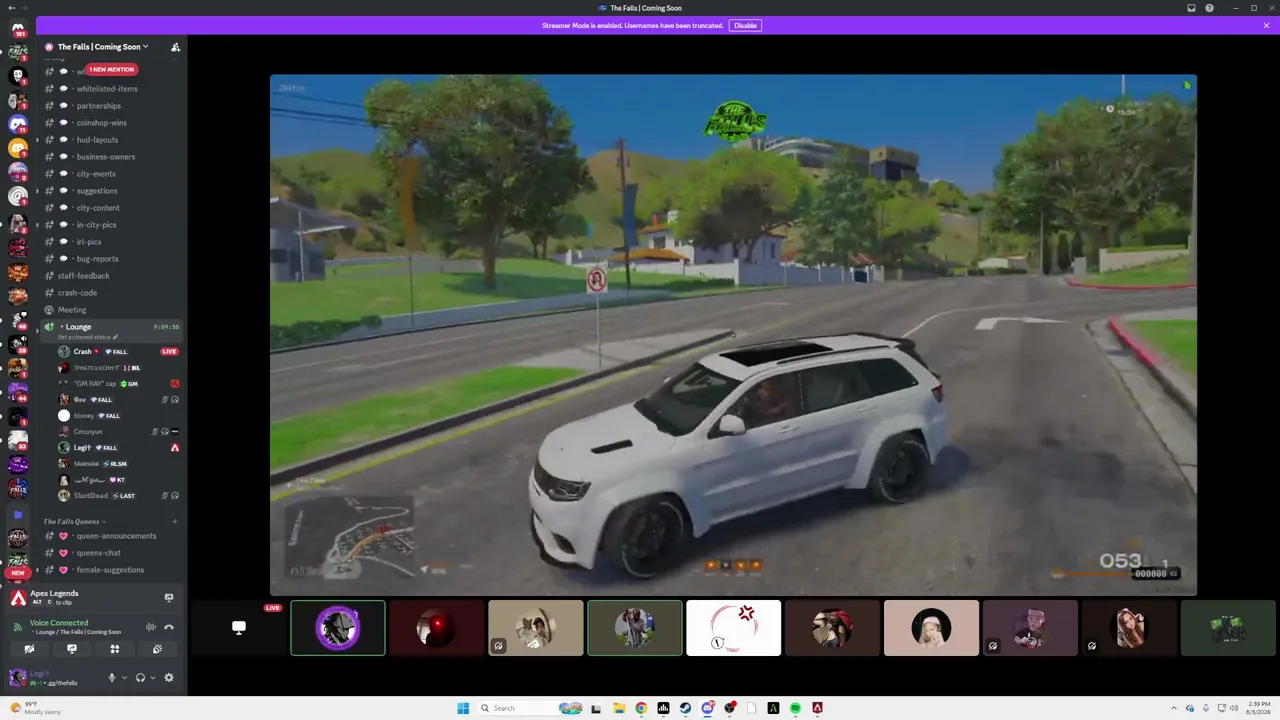Click the Voice Connected status text

point(59,623)
